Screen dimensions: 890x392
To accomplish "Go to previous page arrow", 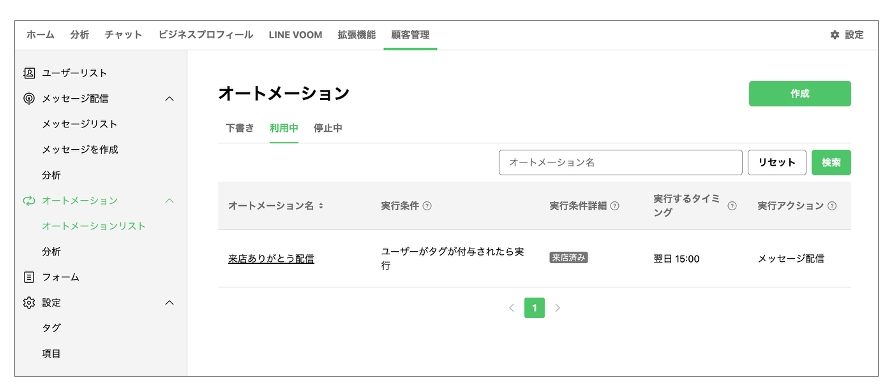I will 511,307.
